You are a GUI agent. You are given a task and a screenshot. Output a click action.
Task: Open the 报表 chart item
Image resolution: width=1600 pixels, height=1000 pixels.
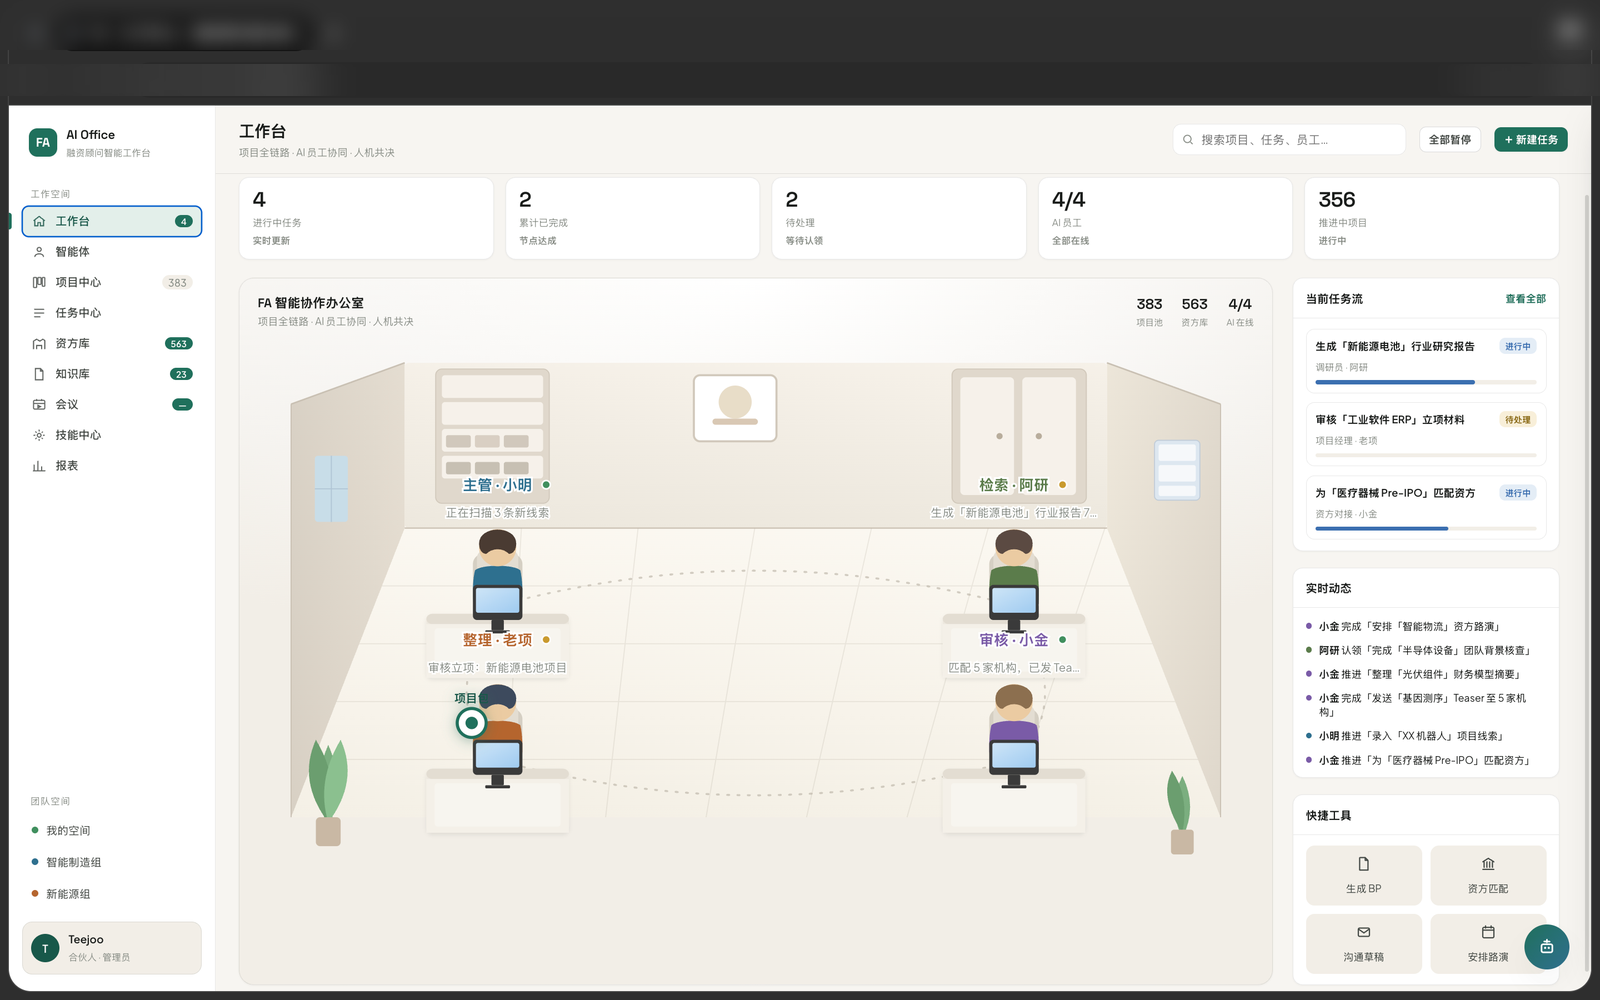[112, 466]
